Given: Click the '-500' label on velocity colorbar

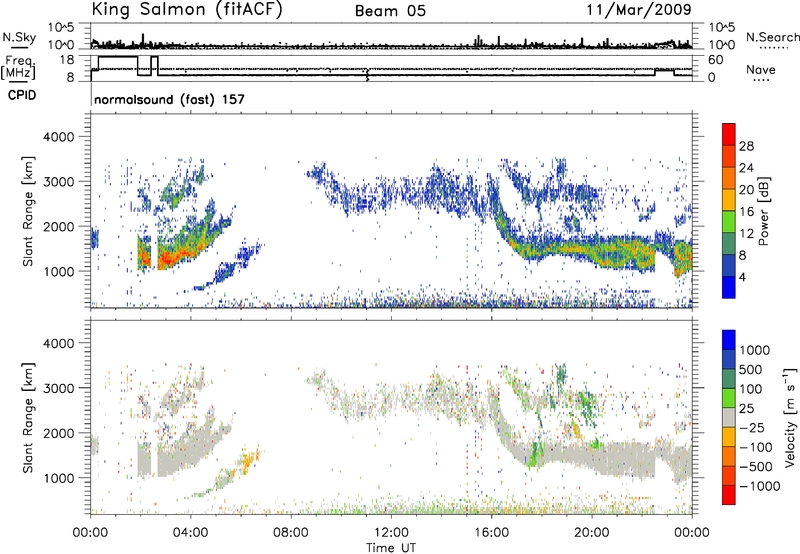Looking at the screenshot, I should (756, 466).
